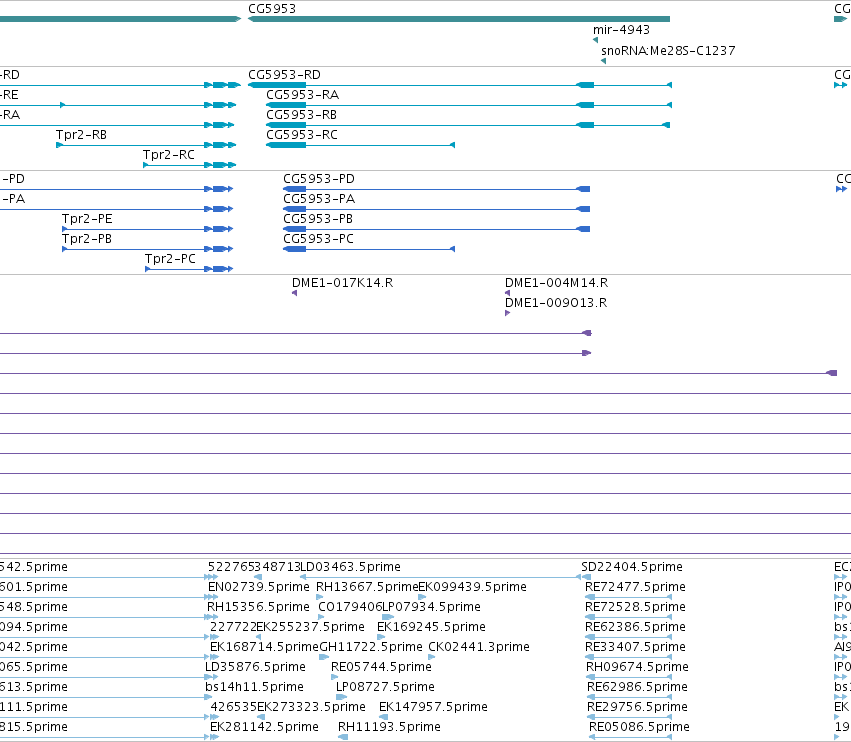Click the thick teal CG5953 gene bar
Screen dimensions: 851x742
[459, 19]
